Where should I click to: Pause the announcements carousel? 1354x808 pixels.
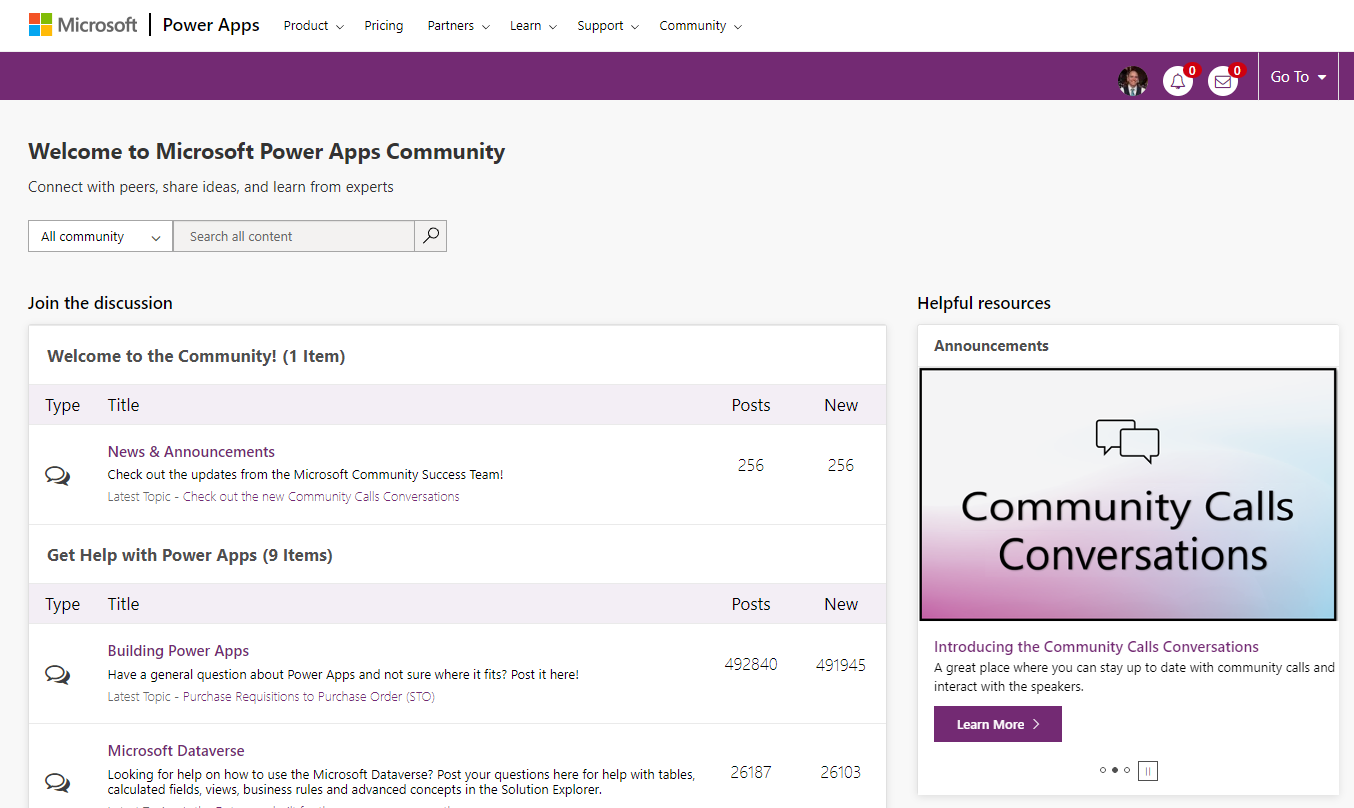point(1148,771)
